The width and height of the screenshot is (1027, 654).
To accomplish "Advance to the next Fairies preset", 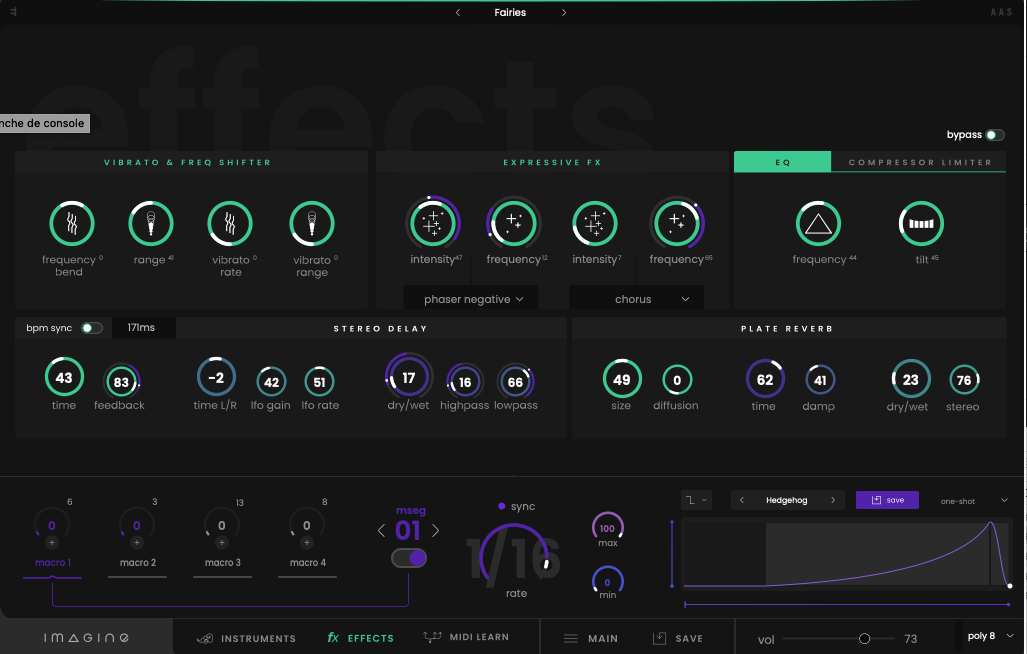I will click(x=563, y=12).
